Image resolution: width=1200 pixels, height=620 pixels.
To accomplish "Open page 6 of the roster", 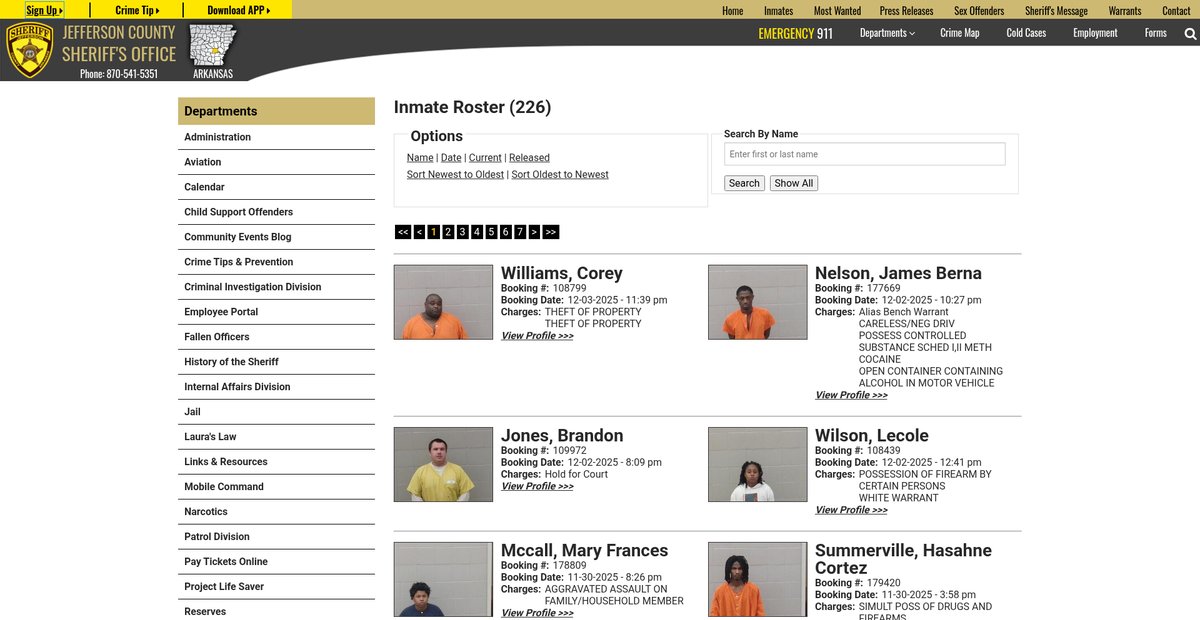I will pyautogui.click(x=506, y=232).
